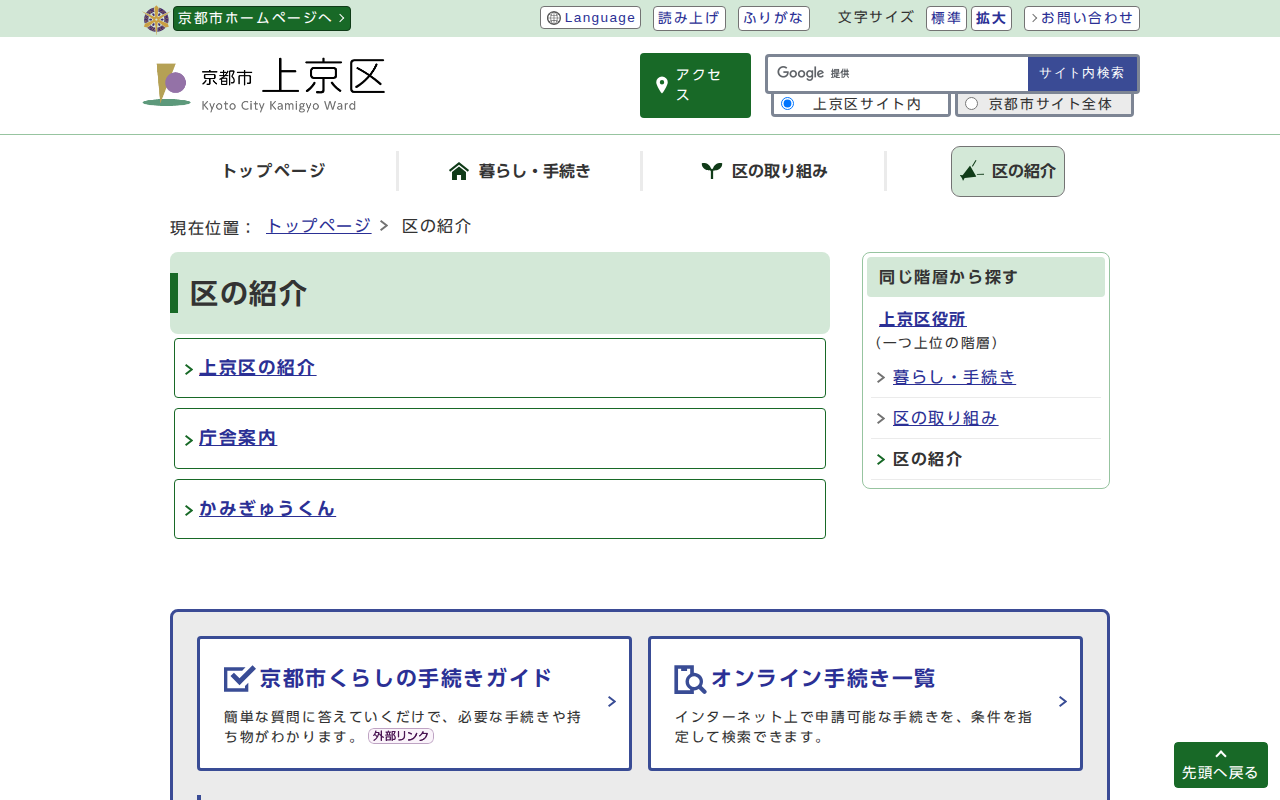
Task: Click the 文字サイズ label
Action: click(876, 17)
